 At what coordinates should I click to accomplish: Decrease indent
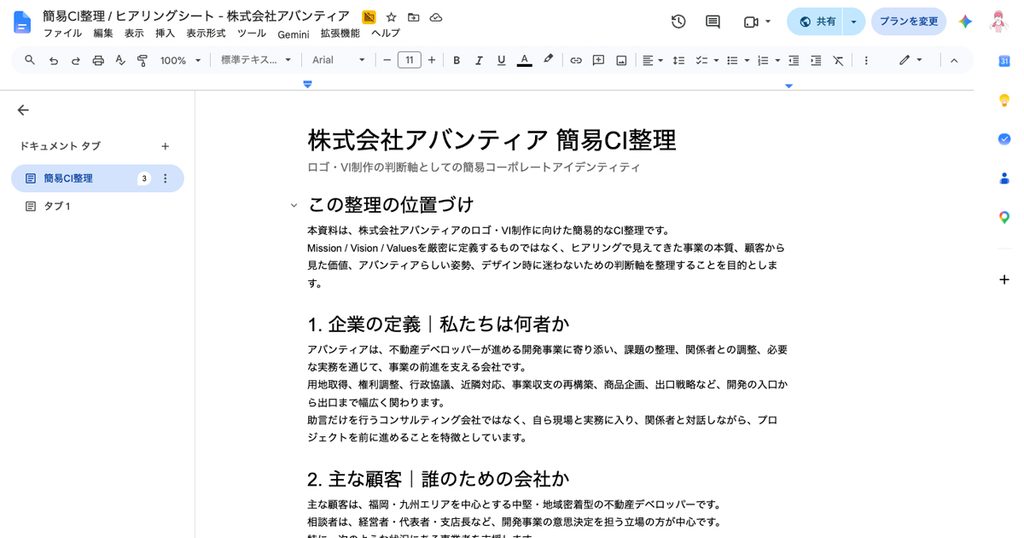point(793,60)
